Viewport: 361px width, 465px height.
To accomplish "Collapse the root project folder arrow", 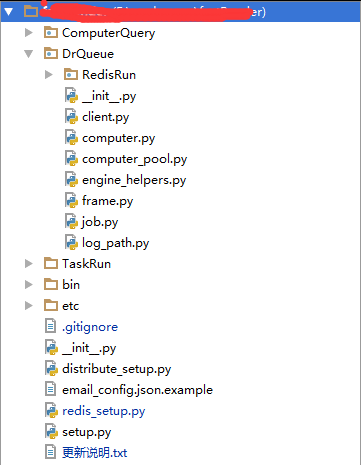I will tap(8, 12).
